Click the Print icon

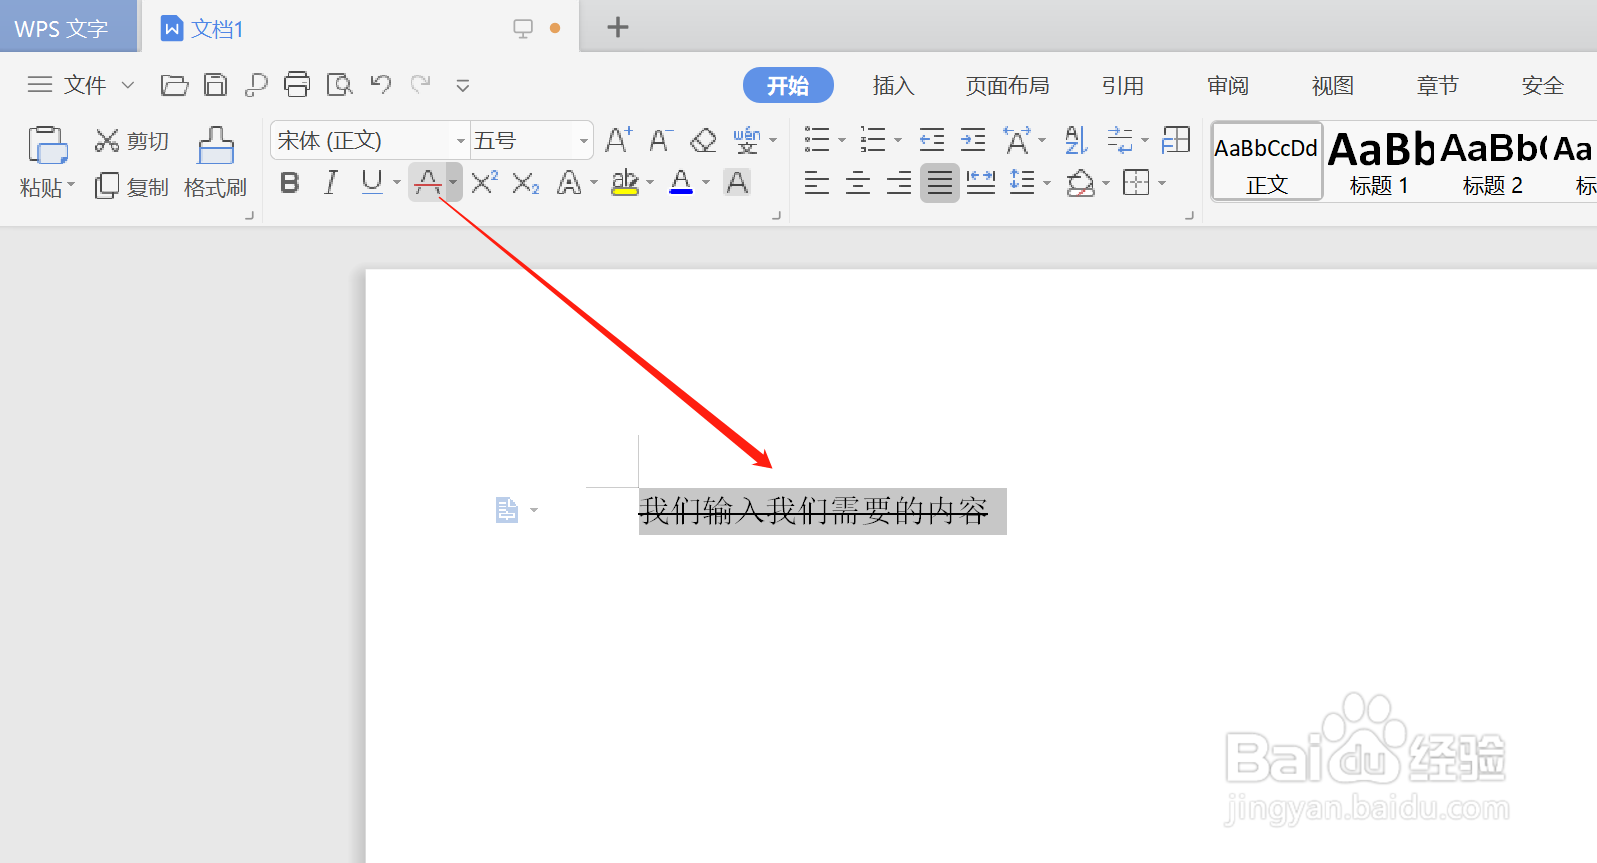pyautogui.click(x=297, y=85)
